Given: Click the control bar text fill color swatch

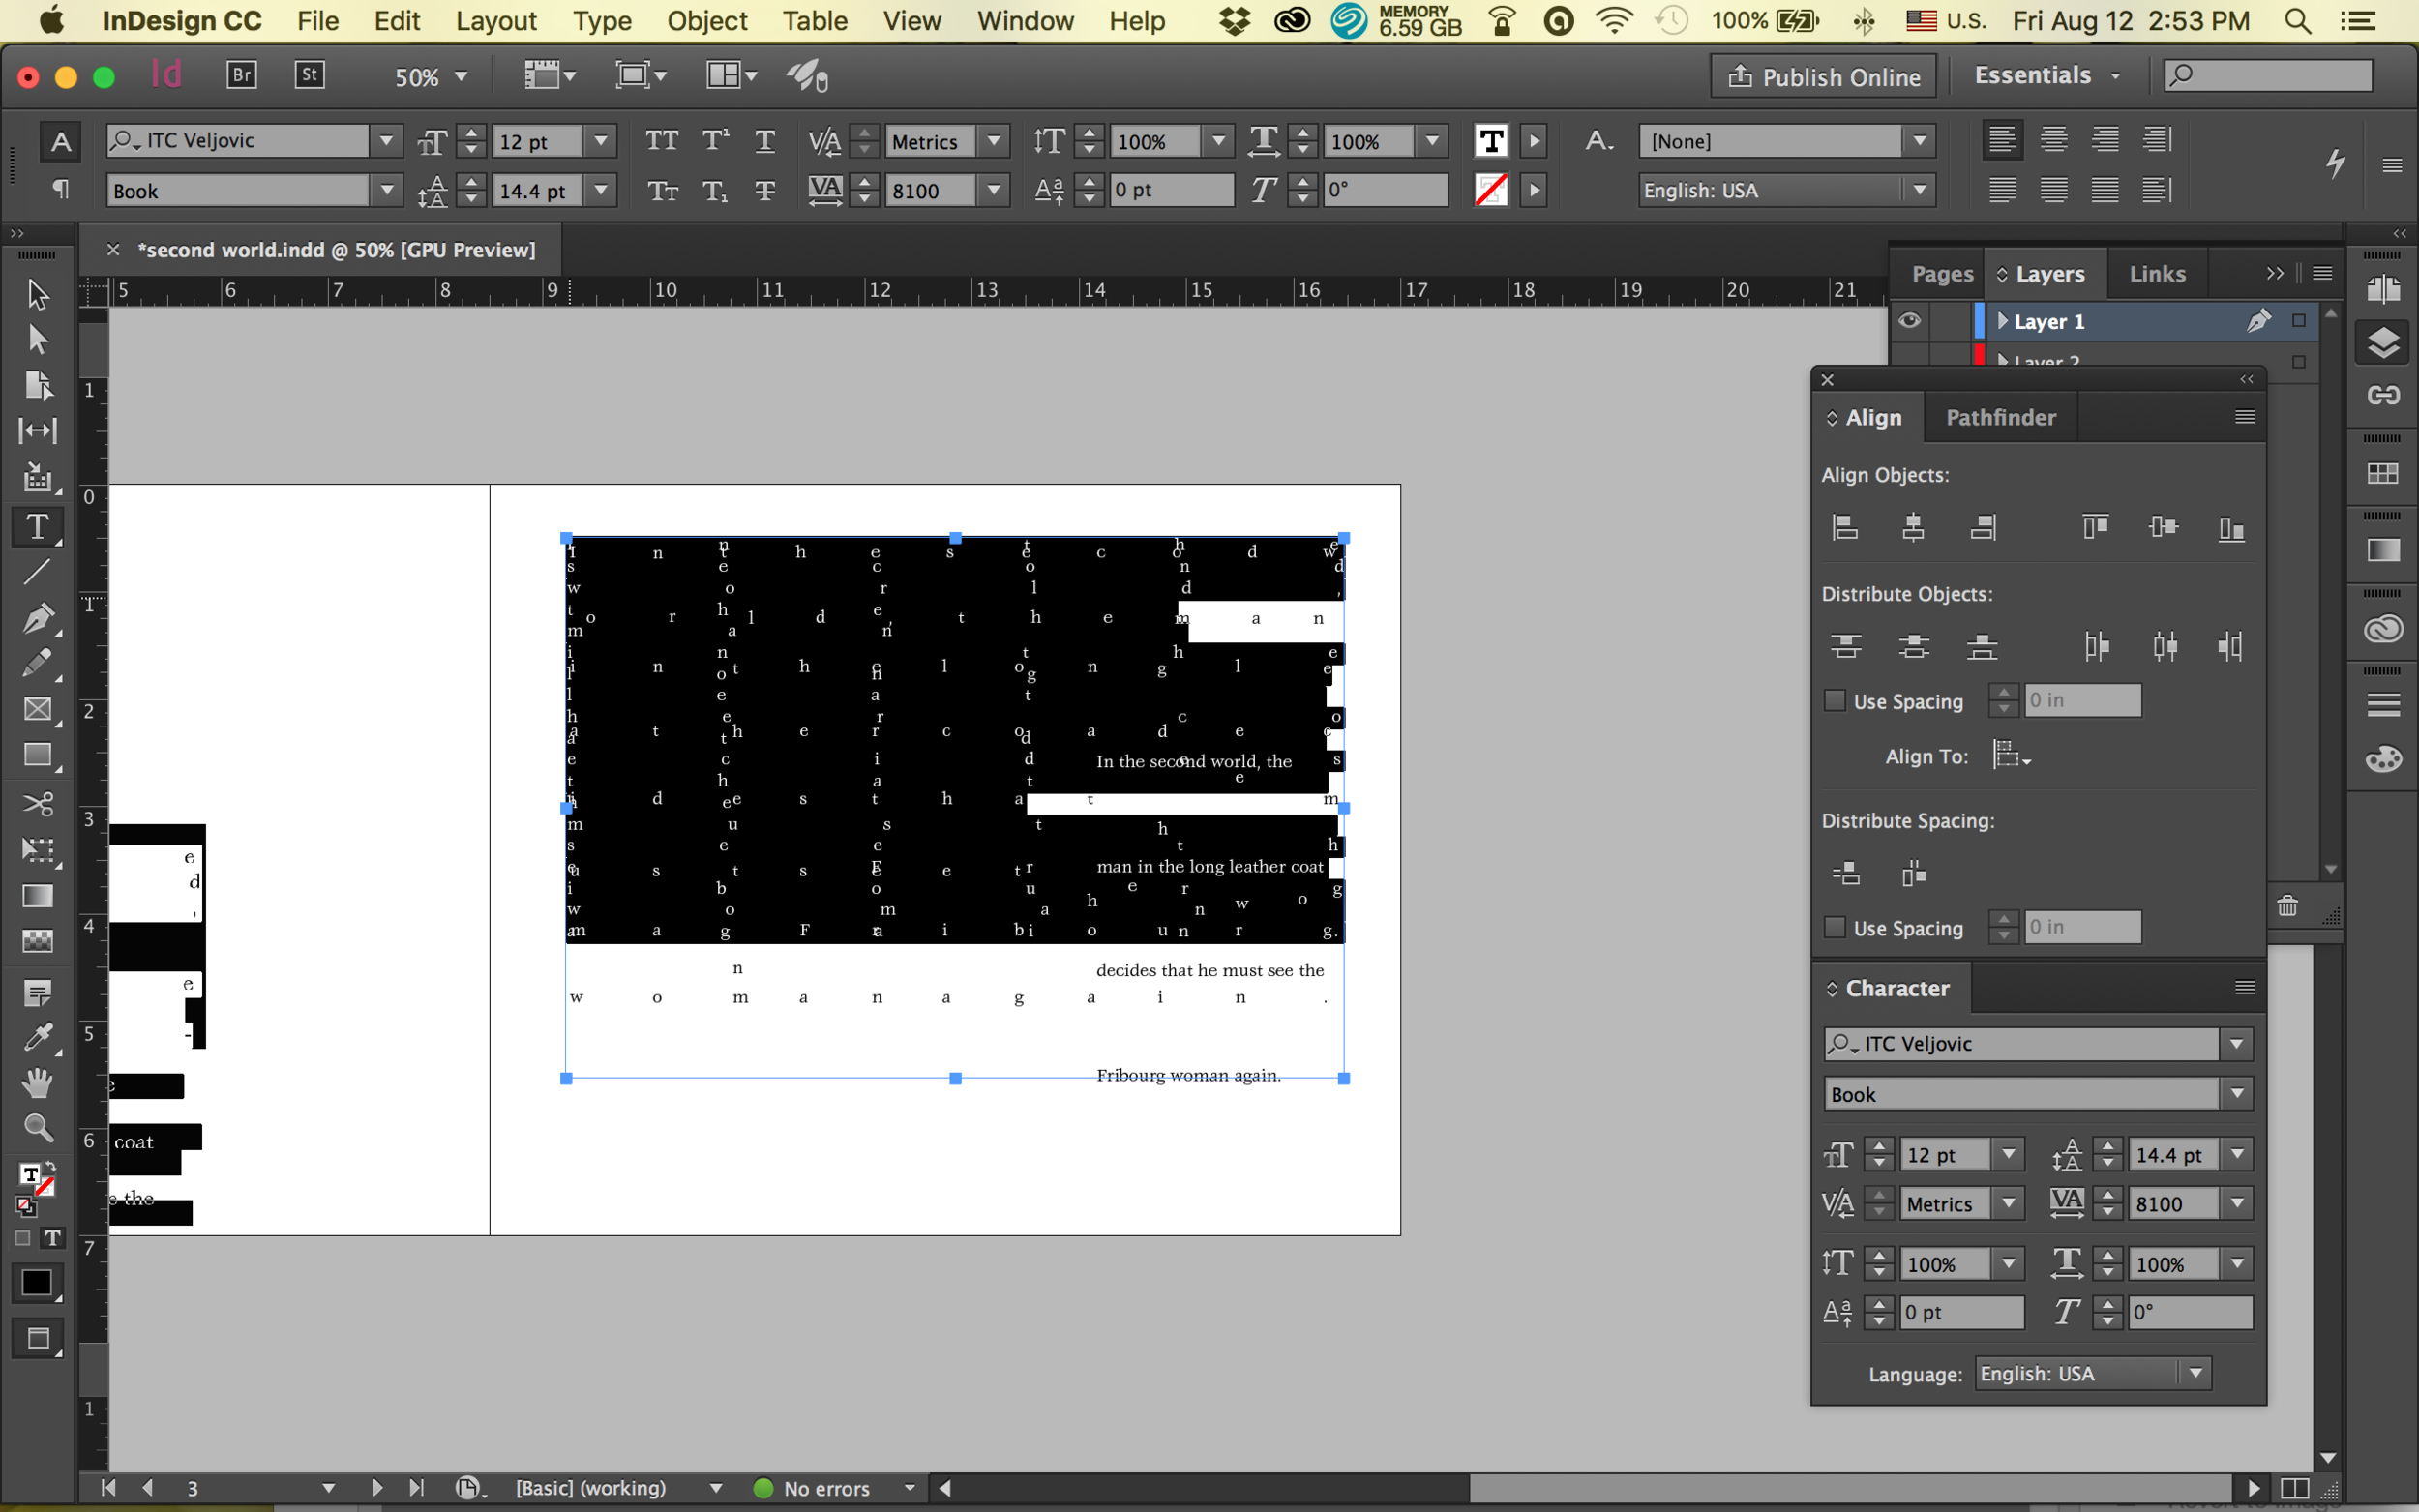Looking at the screenshot, I should pos(1491,140).
